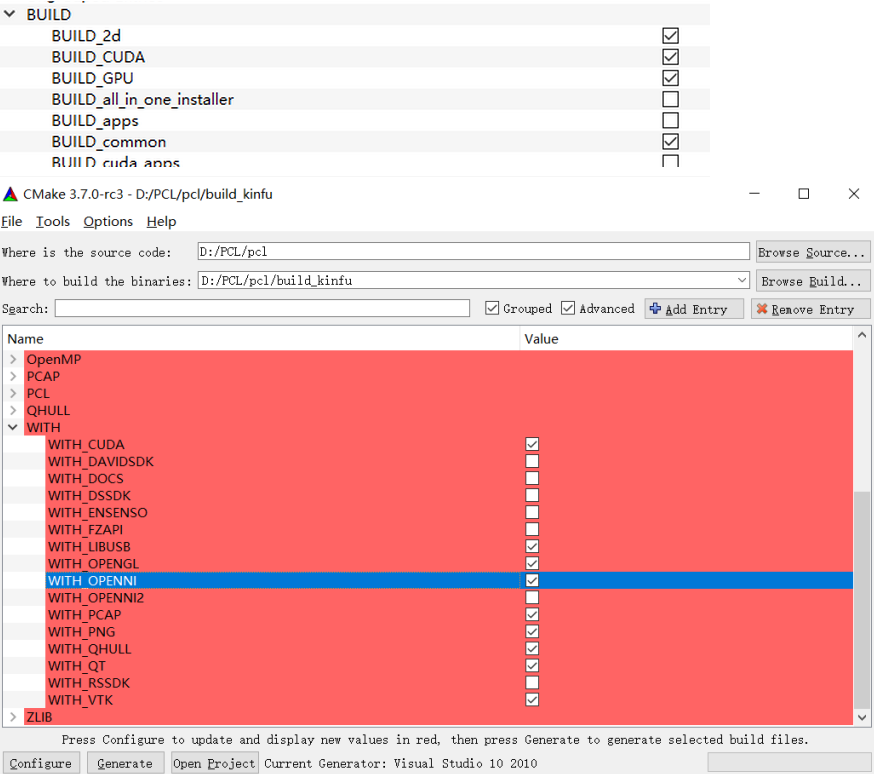Toggle BUILD_common checkbox
874x774 pixels.
[671, 142]
